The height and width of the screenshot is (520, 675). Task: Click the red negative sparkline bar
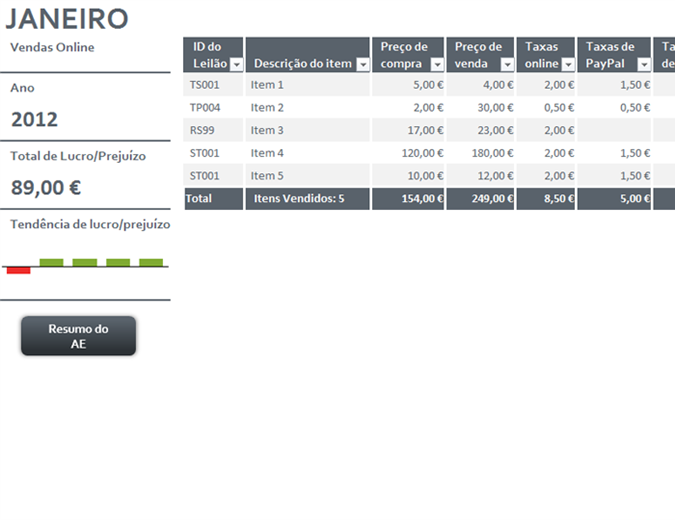click(x=19, y=270)
